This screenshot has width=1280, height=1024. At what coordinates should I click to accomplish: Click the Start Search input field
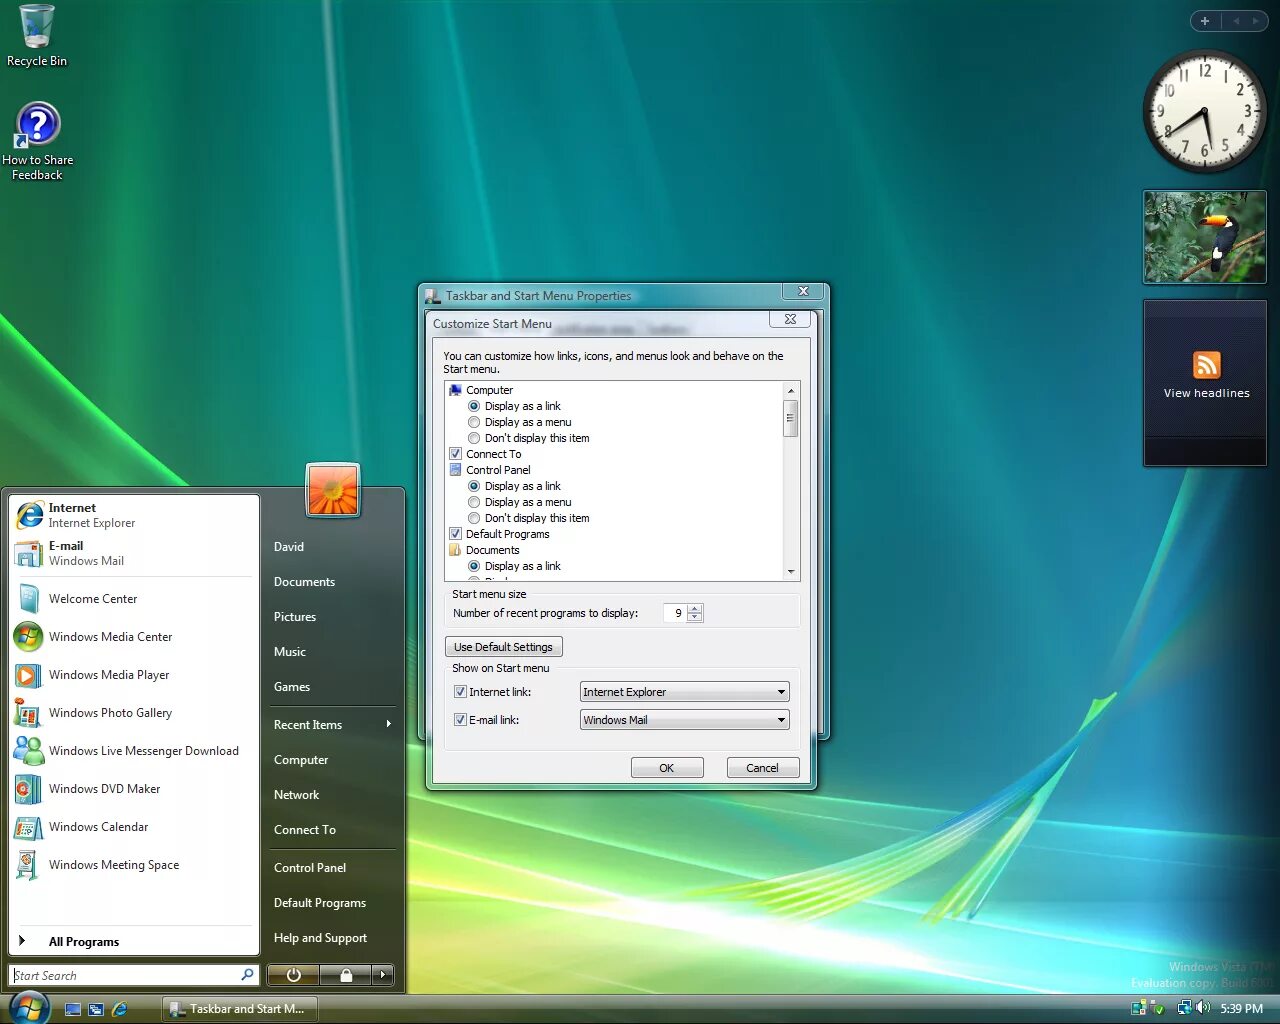(126, 975)
